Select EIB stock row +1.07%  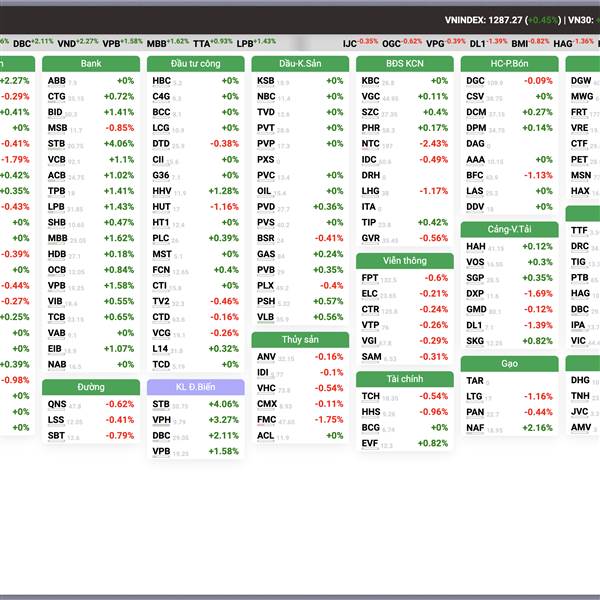tap(91, 349)
